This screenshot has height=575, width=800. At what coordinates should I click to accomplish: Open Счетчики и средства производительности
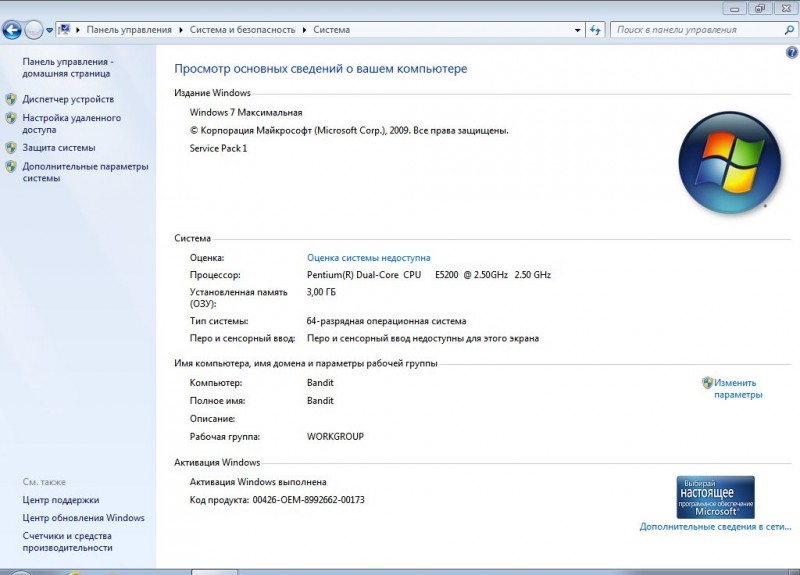67,542
